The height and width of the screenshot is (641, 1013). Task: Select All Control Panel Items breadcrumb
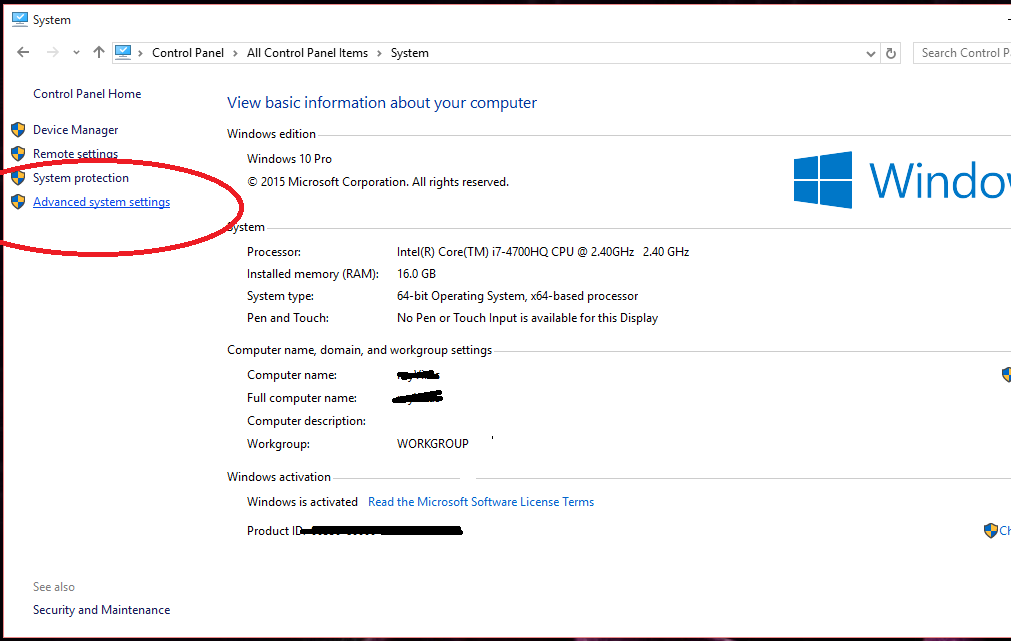[308, 53]
